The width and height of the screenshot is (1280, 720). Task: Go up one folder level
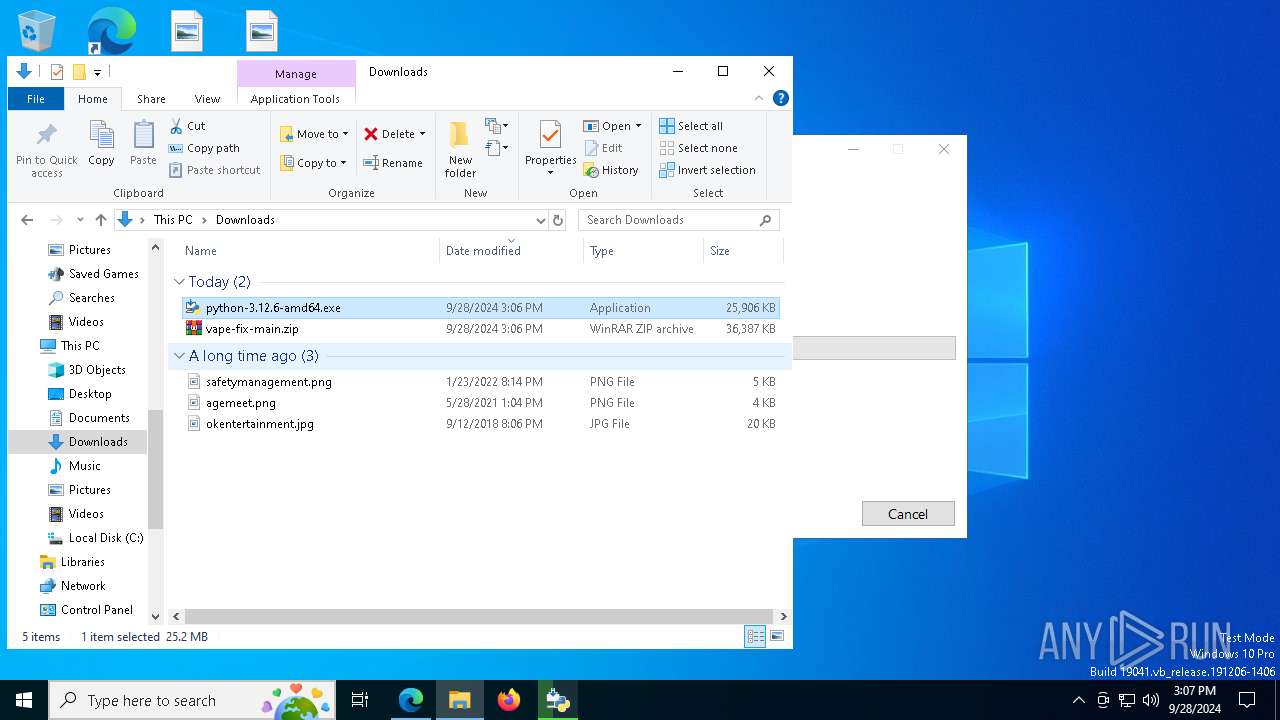pos(101,220)
